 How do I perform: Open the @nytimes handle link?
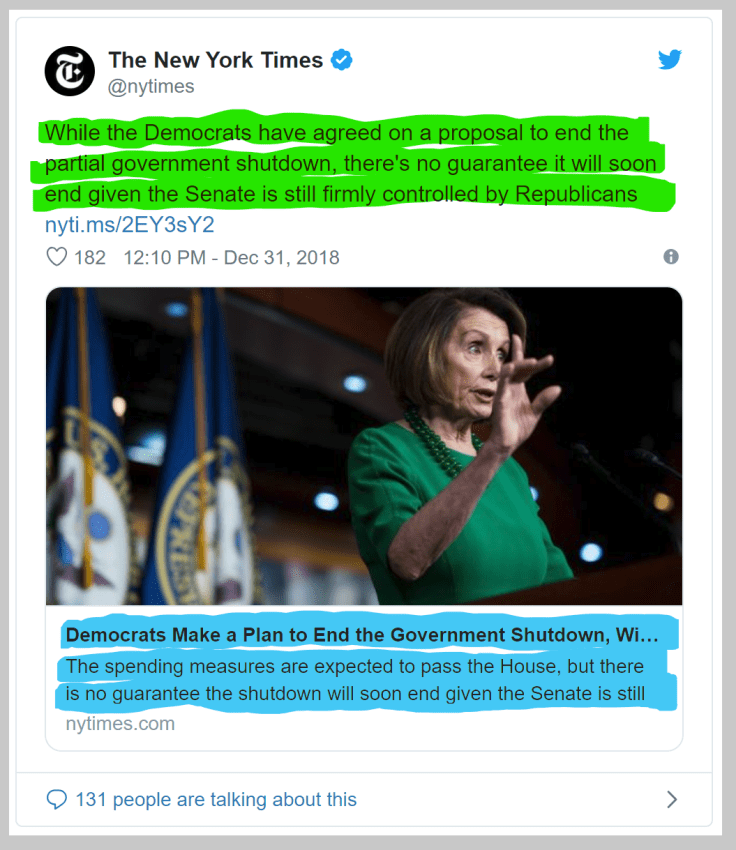click(151, 86)
